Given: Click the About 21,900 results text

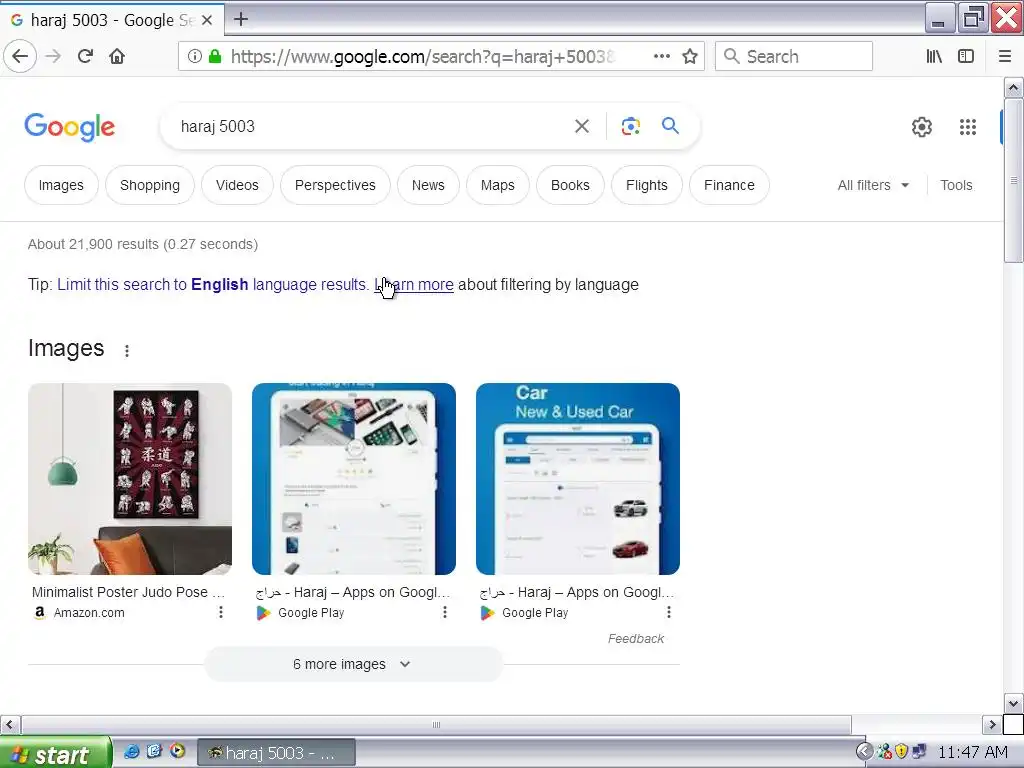Looking at the screenshot, I should [x=143, y=244].
